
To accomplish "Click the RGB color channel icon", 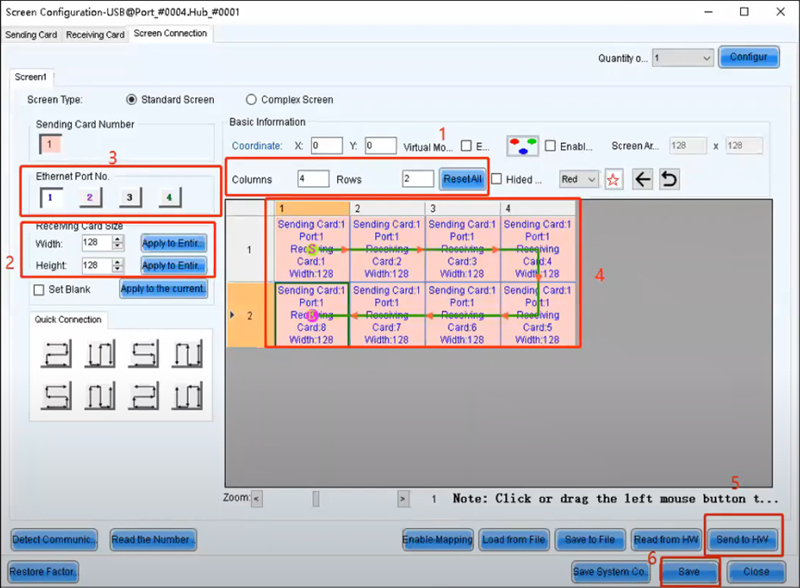I will [523, 144].
